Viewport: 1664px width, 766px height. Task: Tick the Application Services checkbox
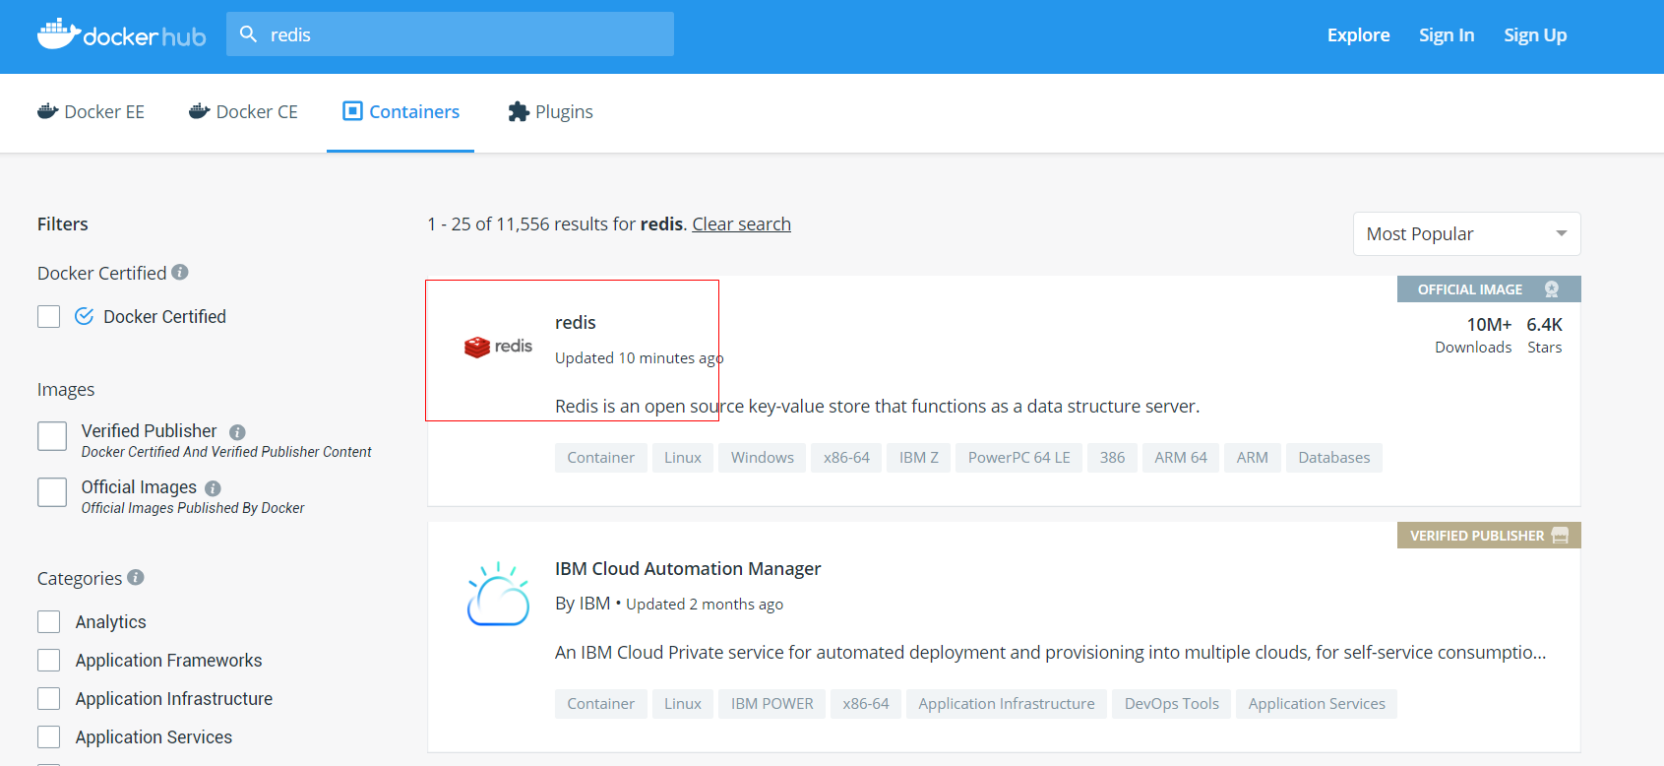(49, 737)
